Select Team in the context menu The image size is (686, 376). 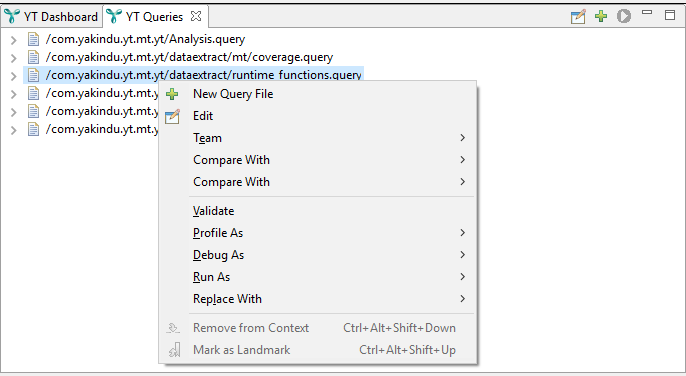pyautogui.click(x=318, y=138)
